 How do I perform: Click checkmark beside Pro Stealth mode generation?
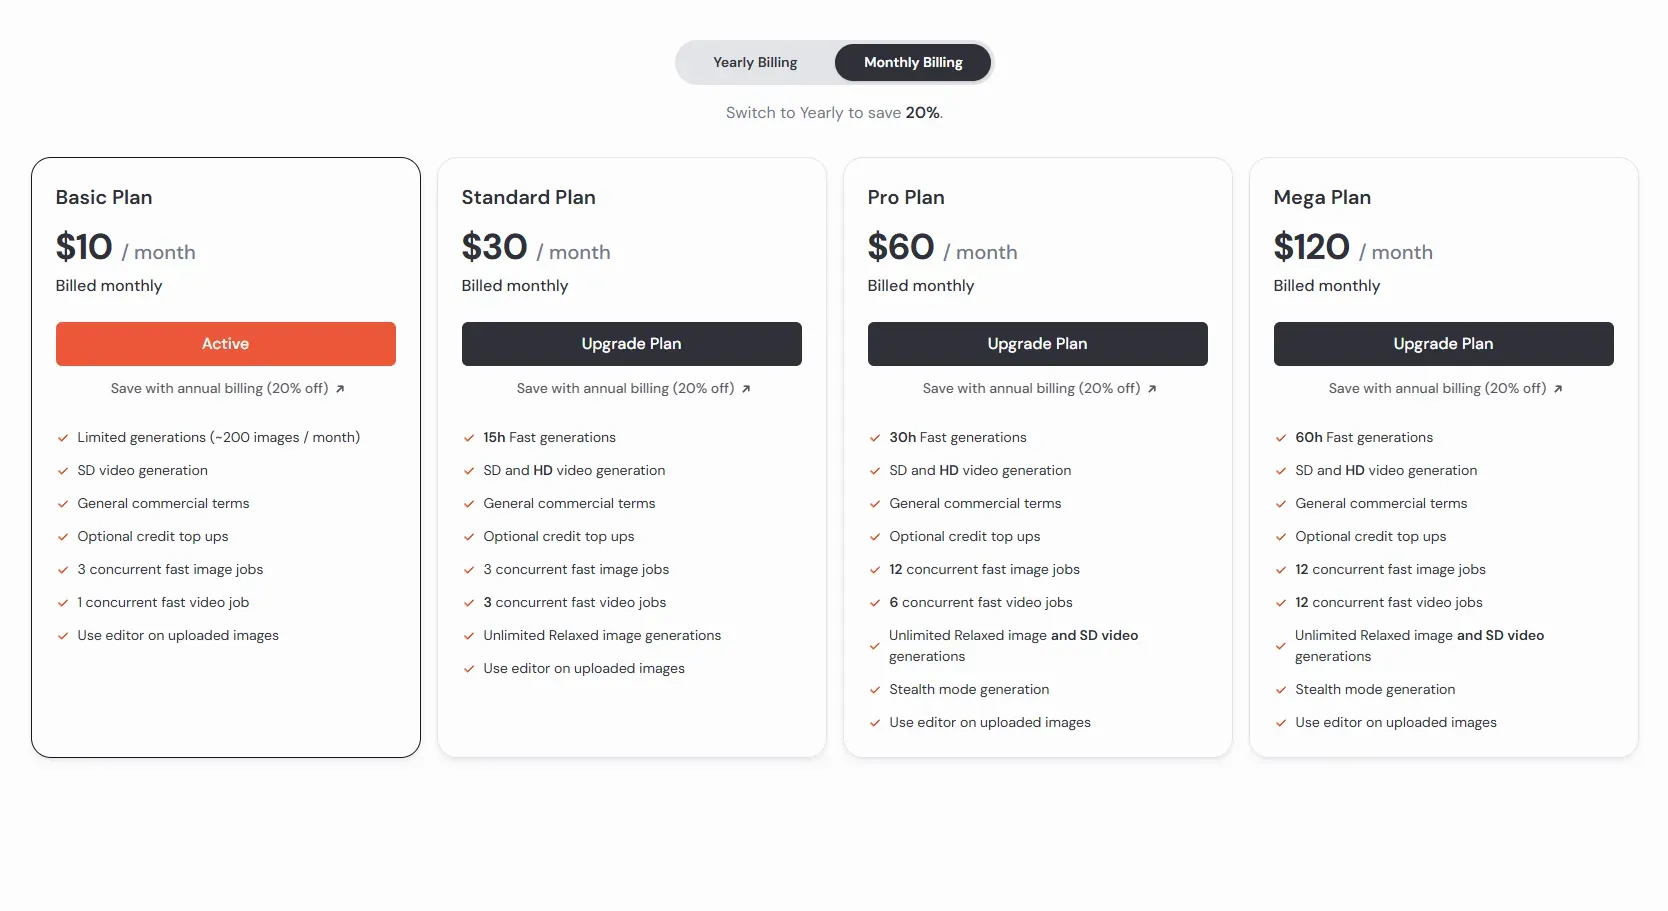(x=875, y=690)
